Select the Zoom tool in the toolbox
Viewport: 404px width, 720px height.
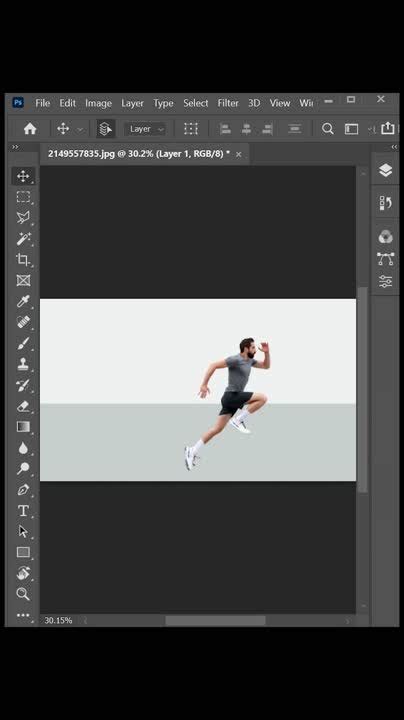click(23, 594)
